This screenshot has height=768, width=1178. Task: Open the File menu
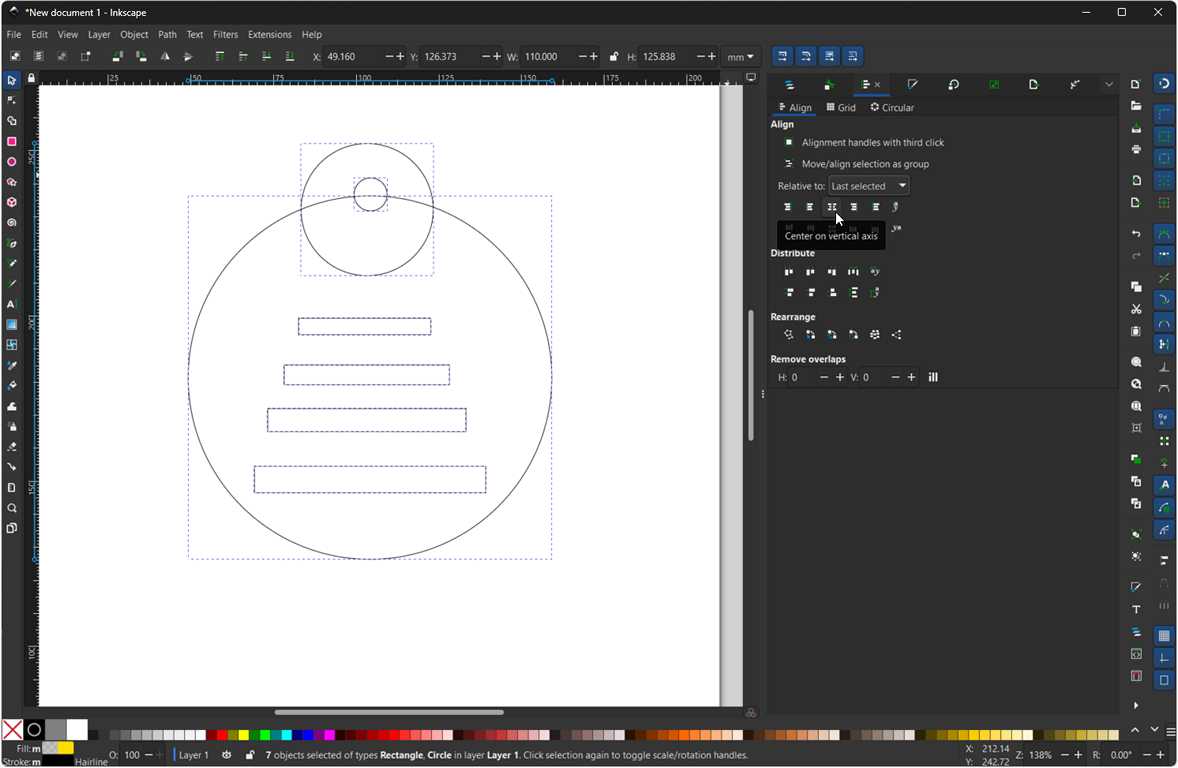pos(14,35)
